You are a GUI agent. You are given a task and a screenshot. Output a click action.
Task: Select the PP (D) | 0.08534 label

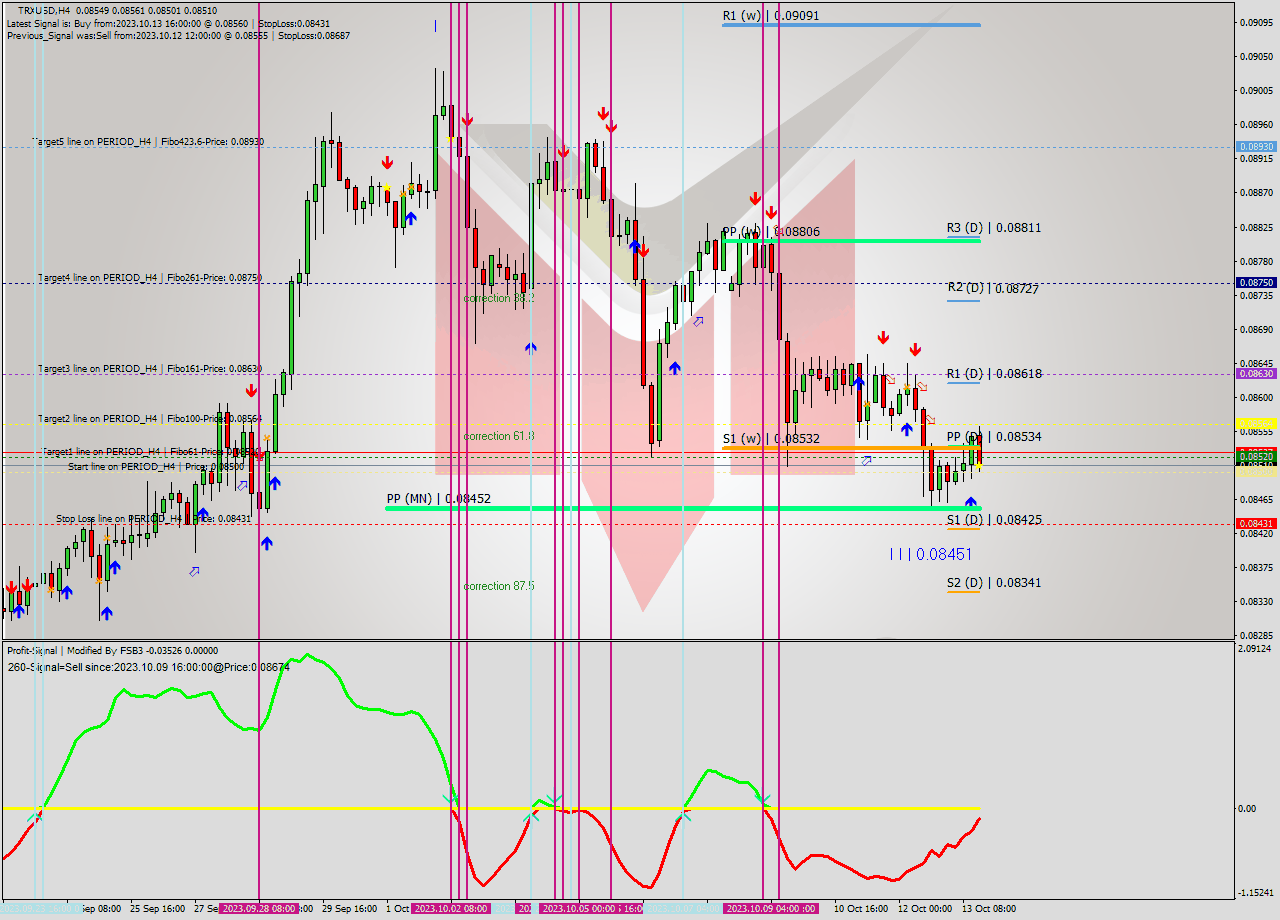(994, 437)
